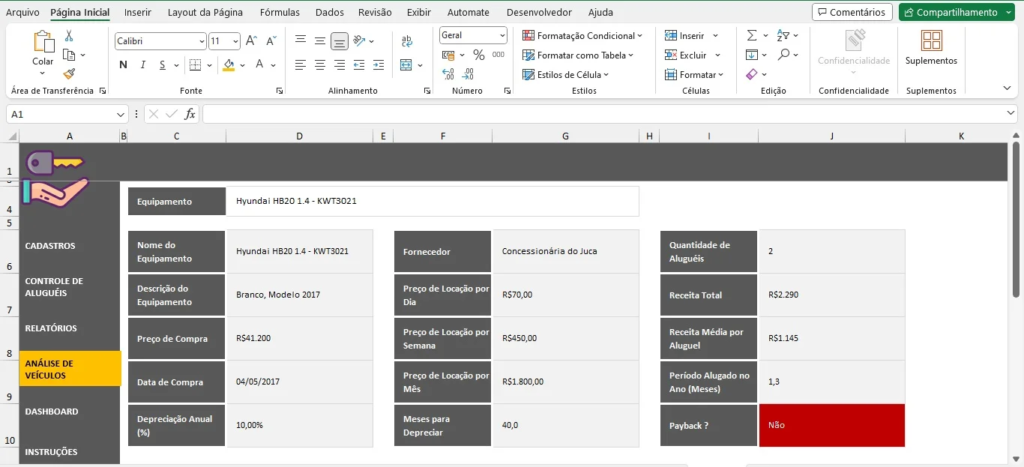Expand the Geral number format dropdown
The image size is (1024, 467).
click(x=501, y=35)
